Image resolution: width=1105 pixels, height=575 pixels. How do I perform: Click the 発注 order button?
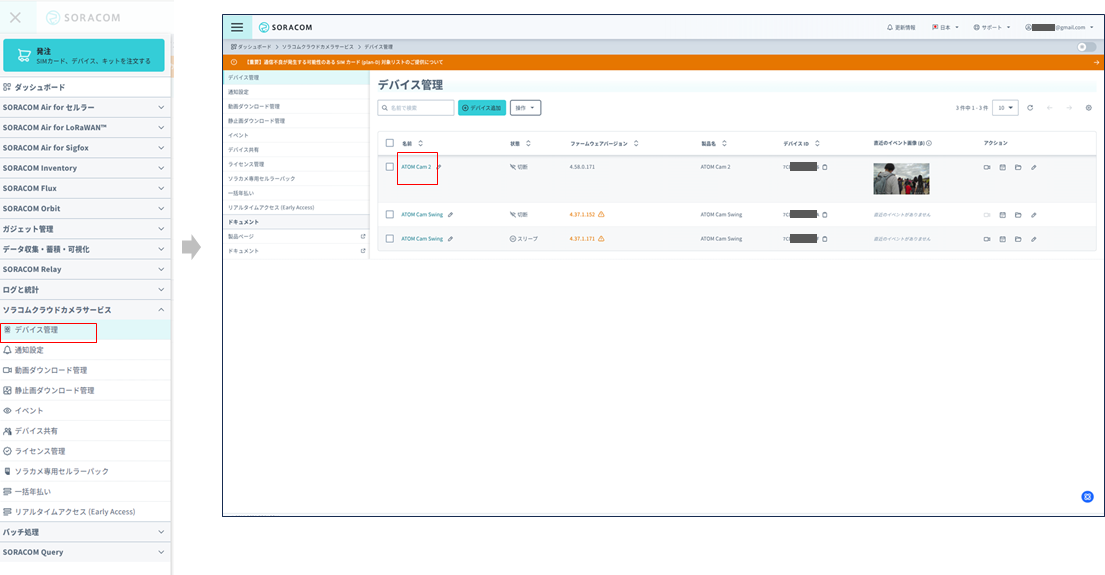(84, 56)
